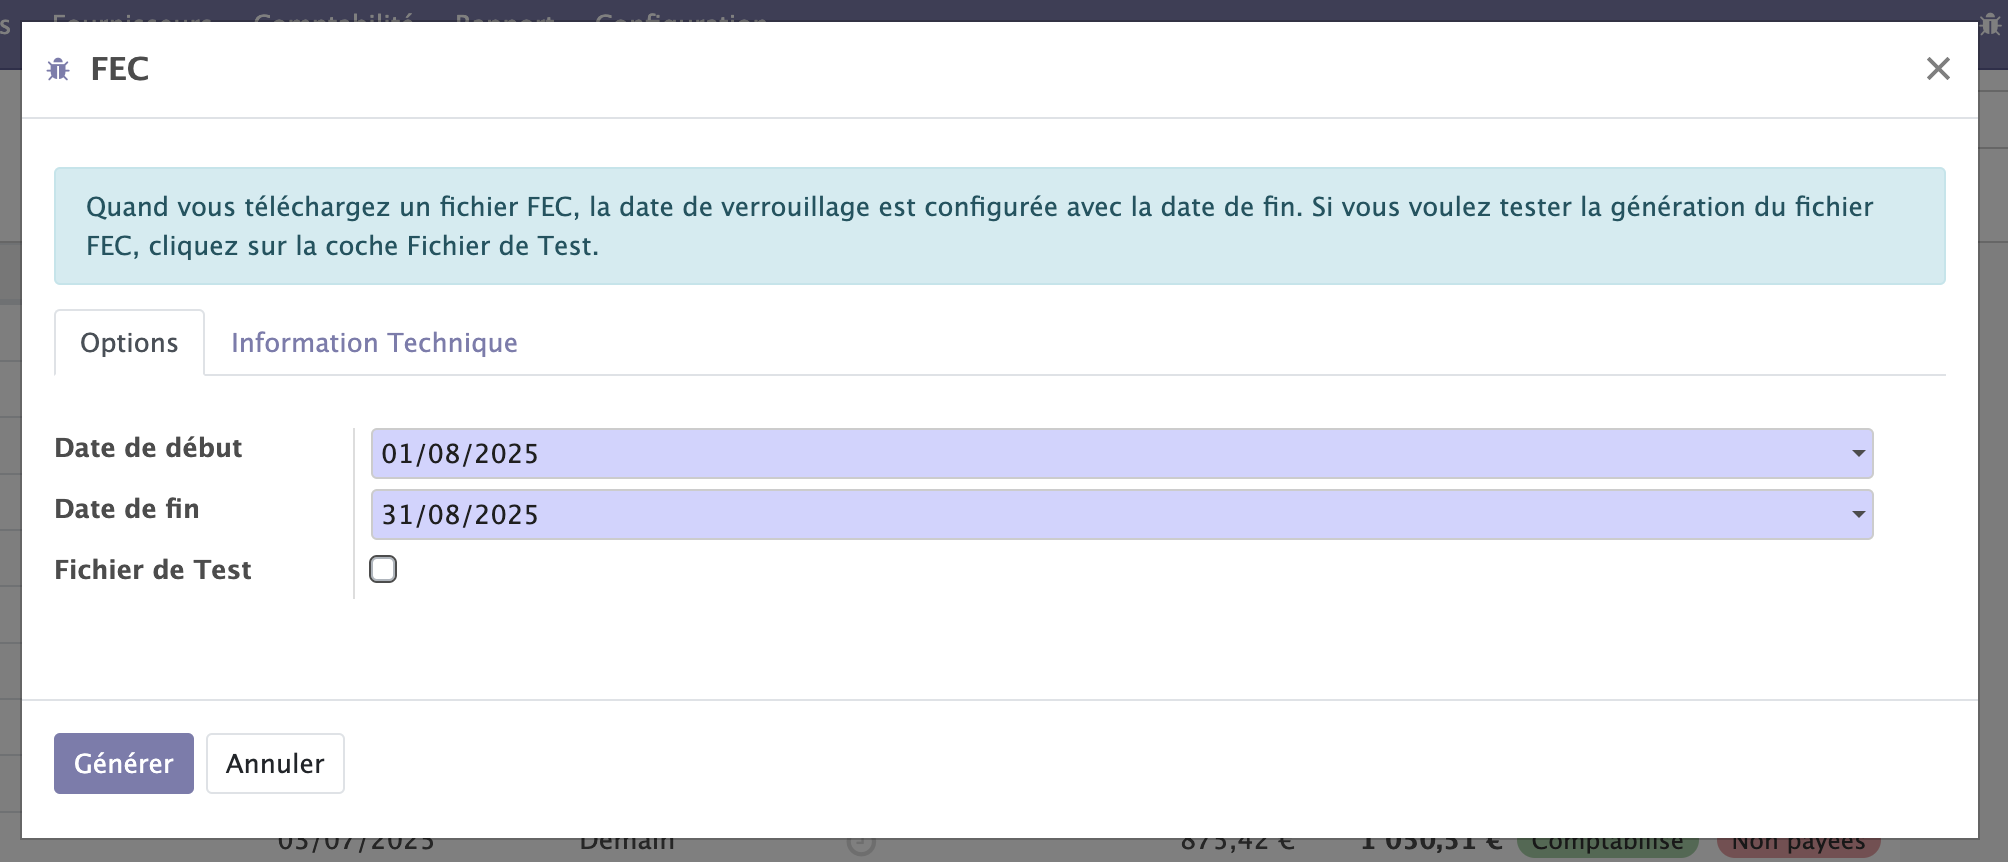Expand the Date de fin dropdown arrow
This screenshot has width=2008, height=862.
coord(1858,515)
